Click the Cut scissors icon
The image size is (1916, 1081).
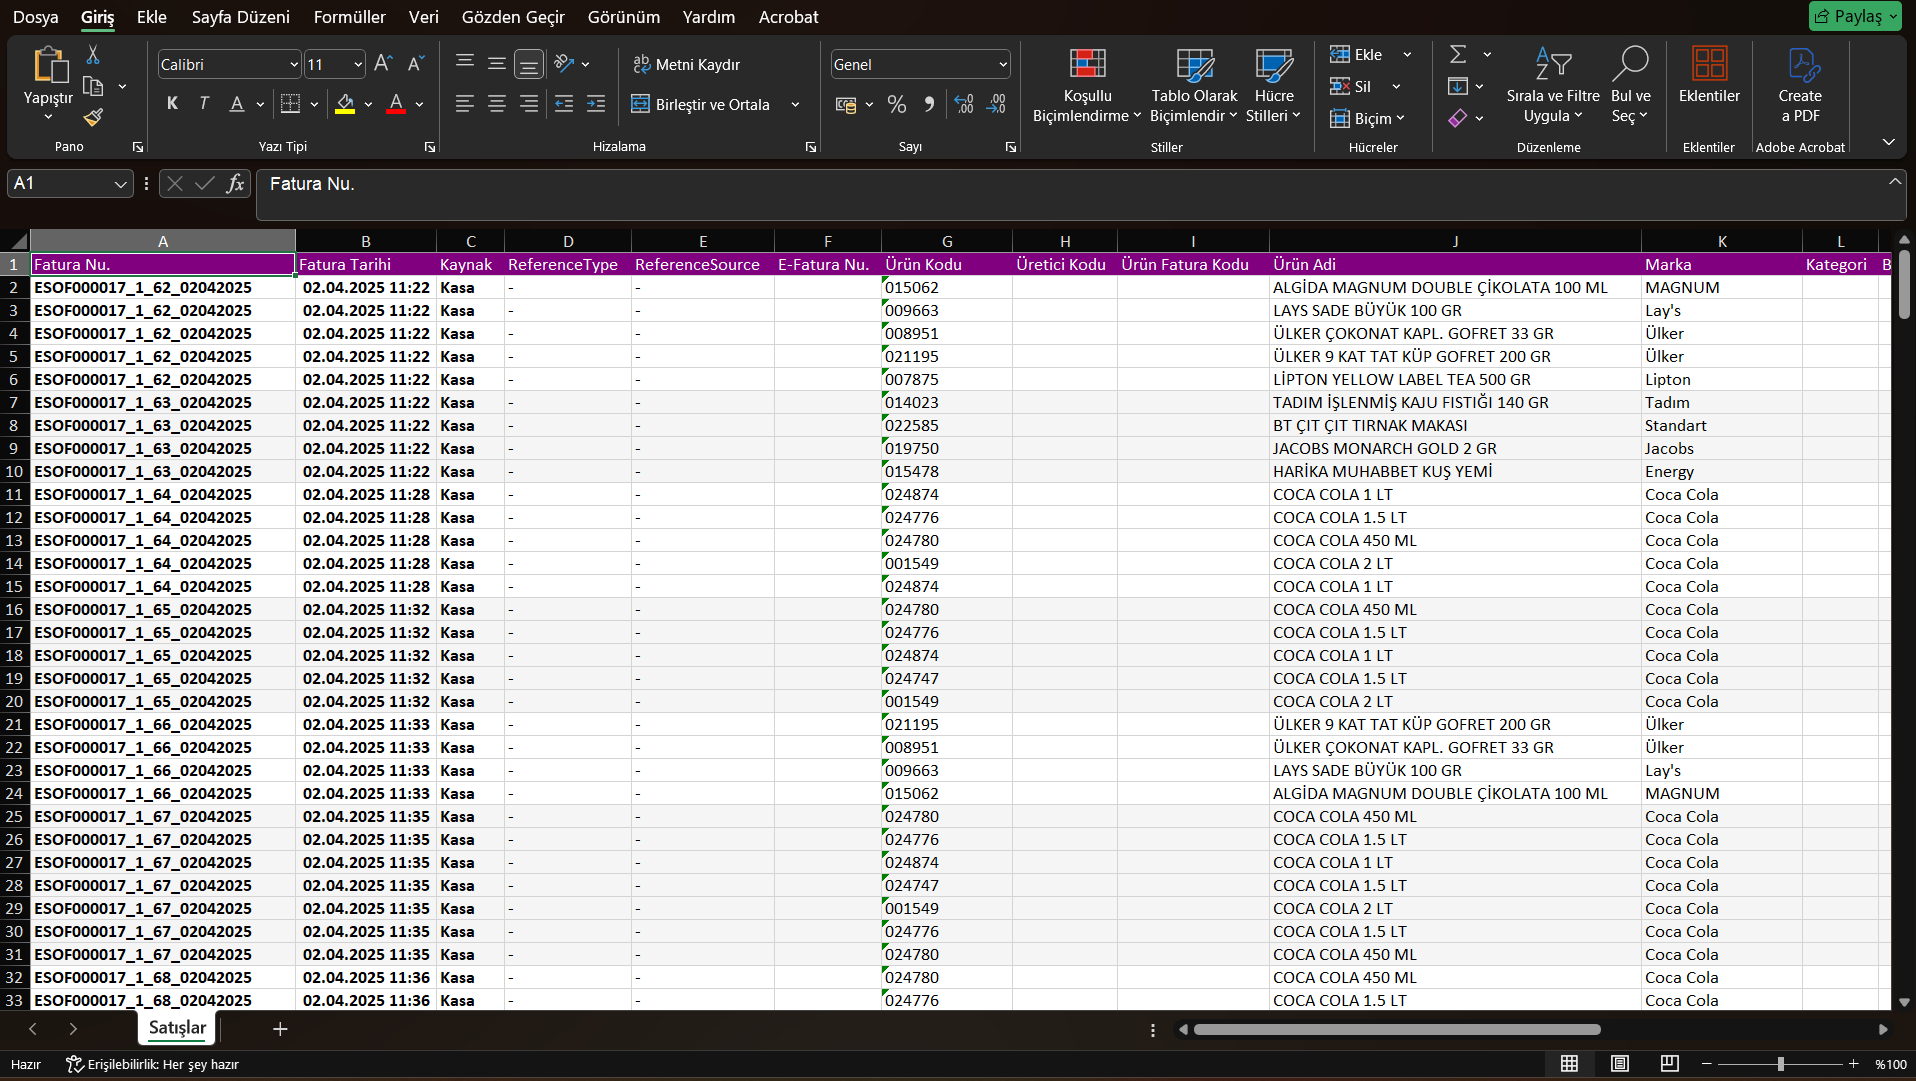(x=93, y=55)
